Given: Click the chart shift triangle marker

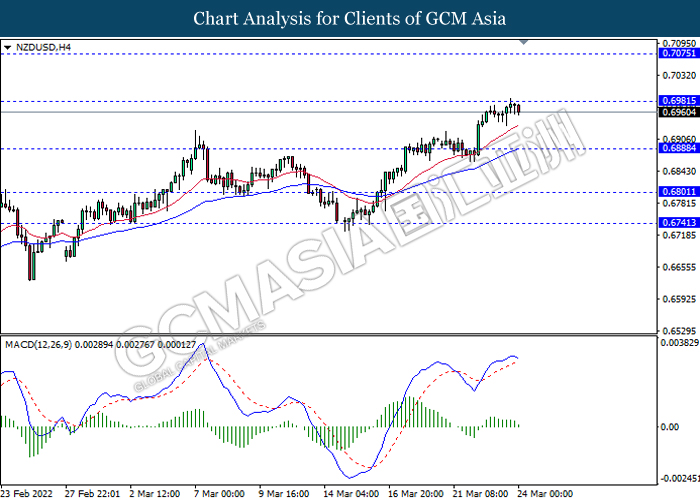Looking at the screenshot, I should (x=524, y=42).
